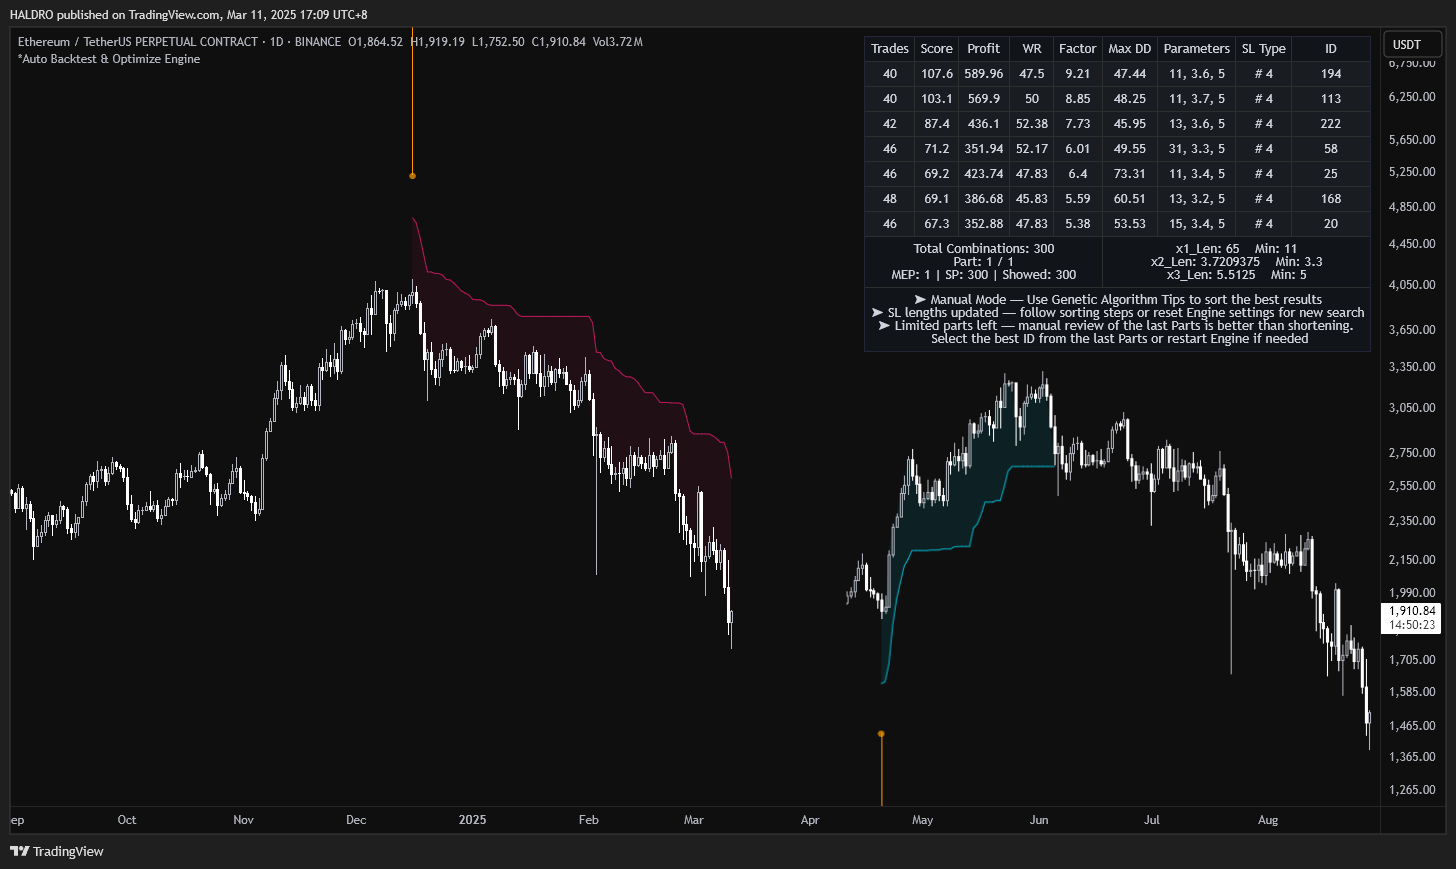
Task: Click the x1_Len: 65 line
Action: coord(1236,249)
